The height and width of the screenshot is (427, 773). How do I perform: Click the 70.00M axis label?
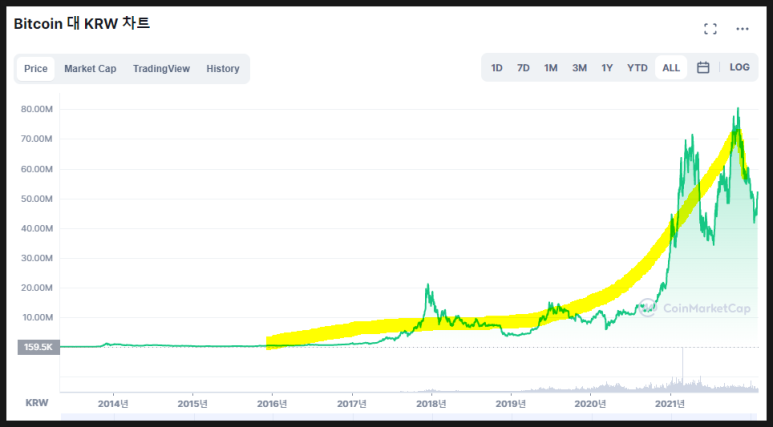[x=36, y=139]
